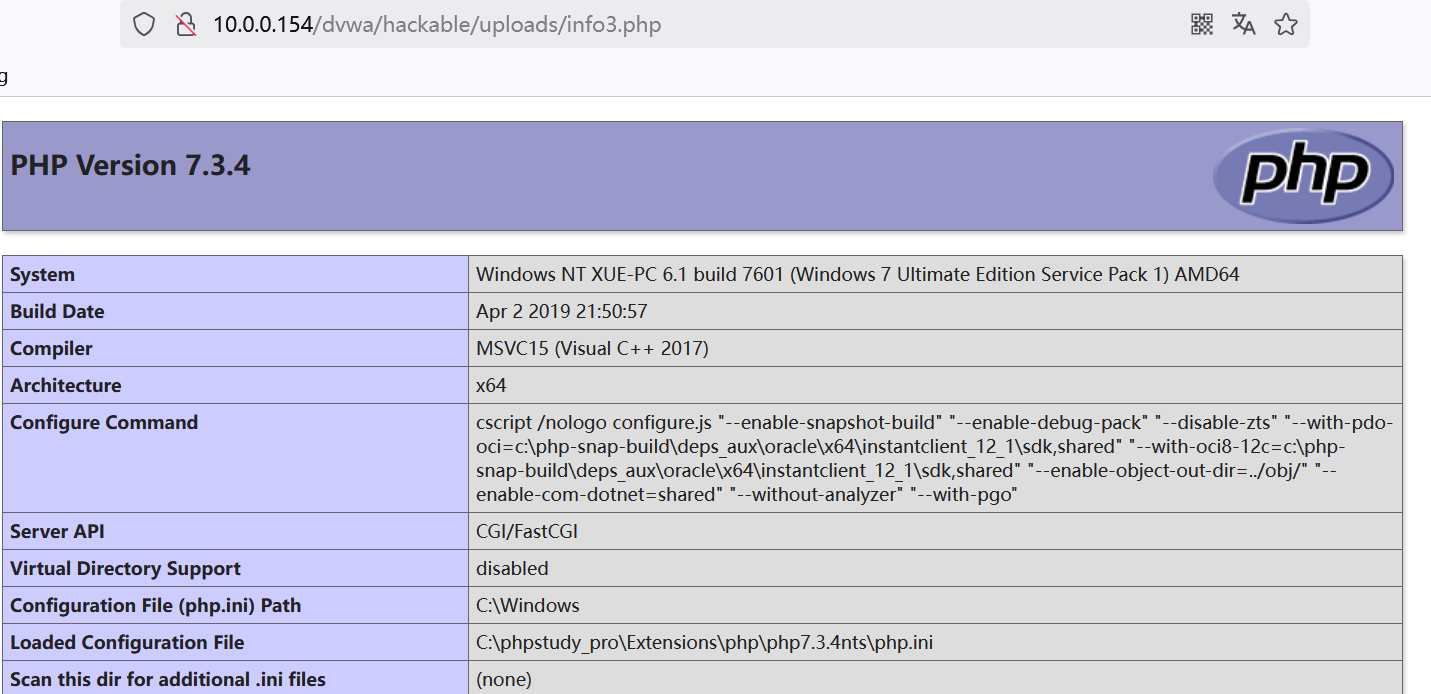1431x694 pixels.
Task: Click the disabled value cell
Action: tap(935, 568)
